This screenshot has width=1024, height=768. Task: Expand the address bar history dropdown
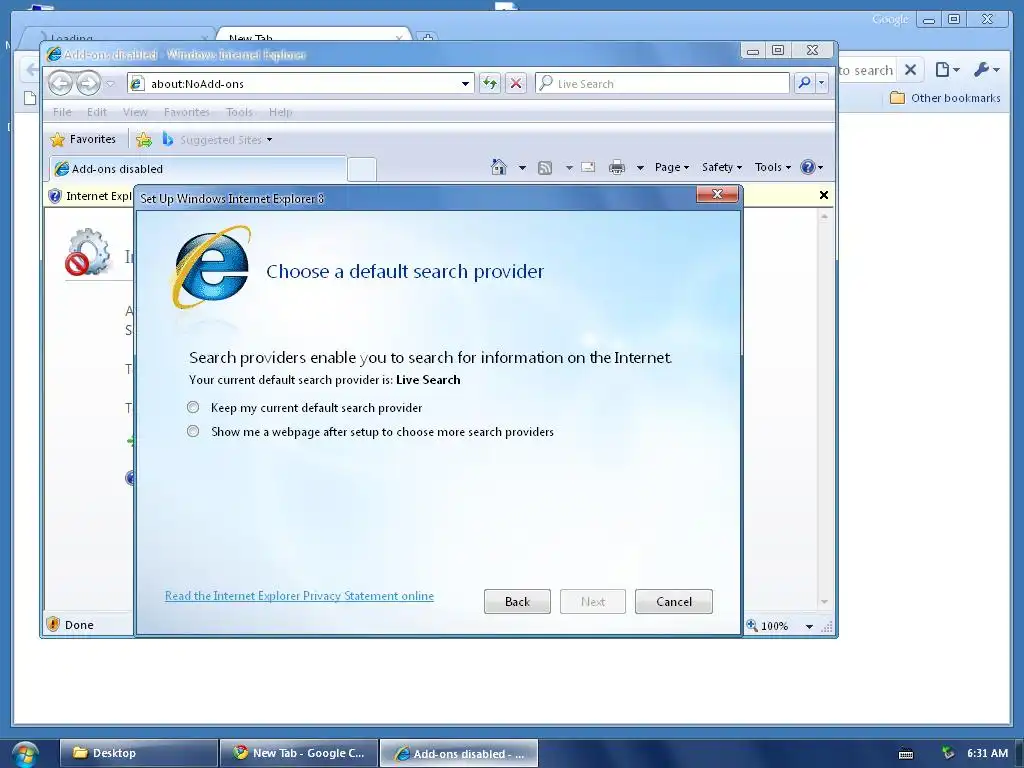coord(465,84)
